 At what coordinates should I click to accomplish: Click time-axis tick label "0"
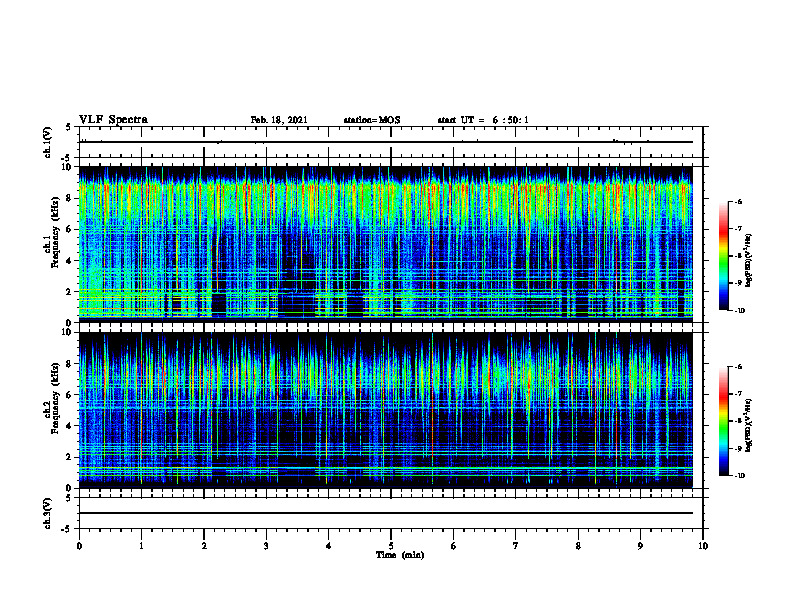(x=79, y=546)
